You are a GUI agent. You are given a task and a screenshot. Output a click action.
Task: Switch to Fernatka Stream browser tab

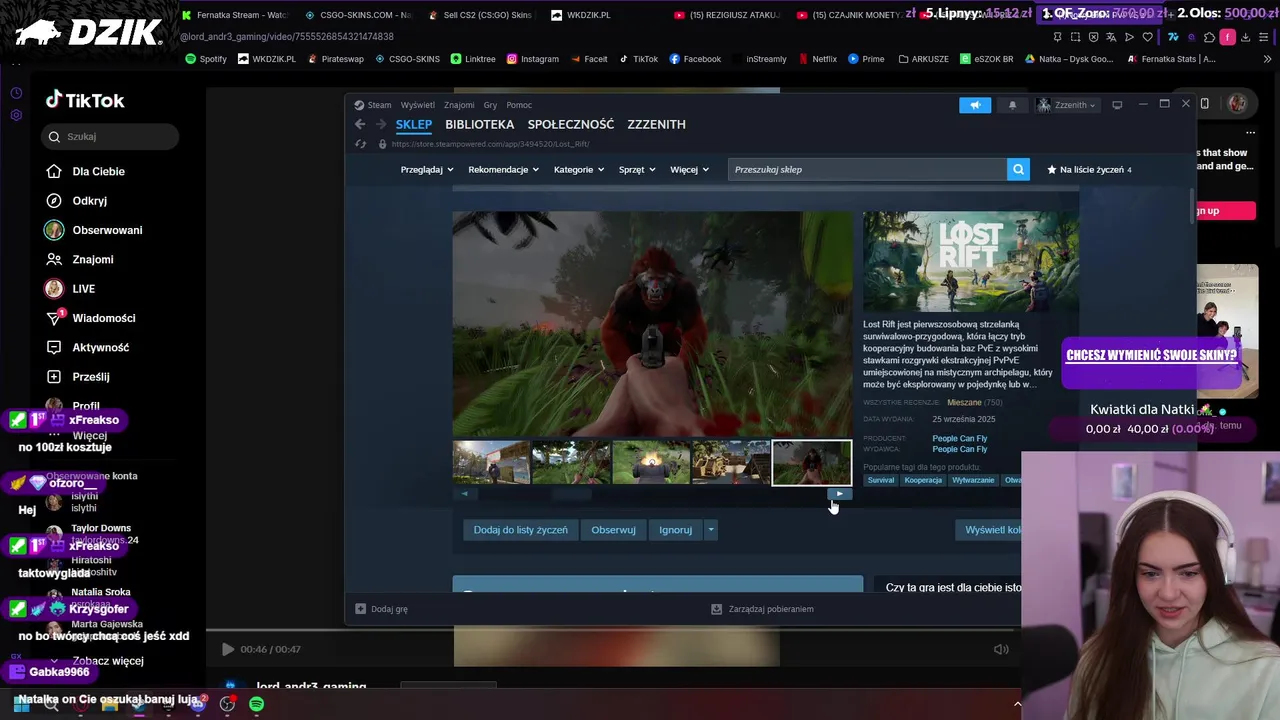click(234, 15)
